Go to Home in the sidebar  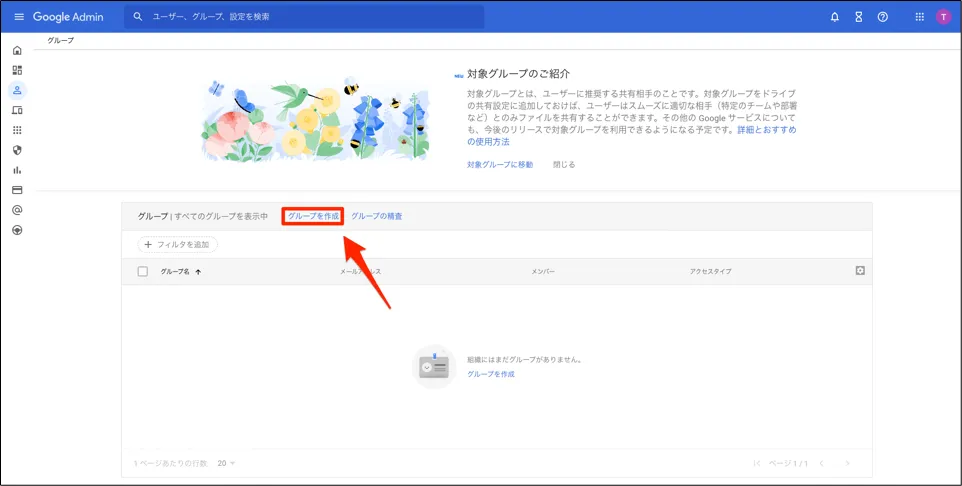pyautogui.click(x=17, y=50)
